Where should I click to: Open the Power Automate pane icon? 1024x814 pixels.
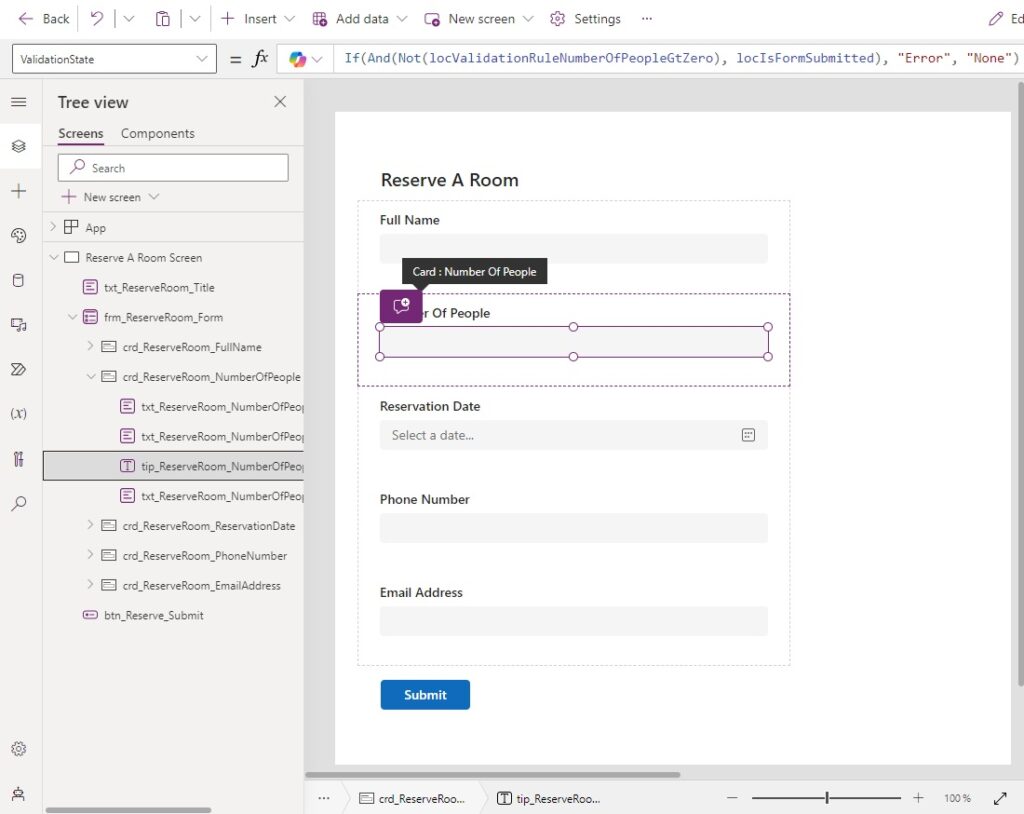(20, 369)
